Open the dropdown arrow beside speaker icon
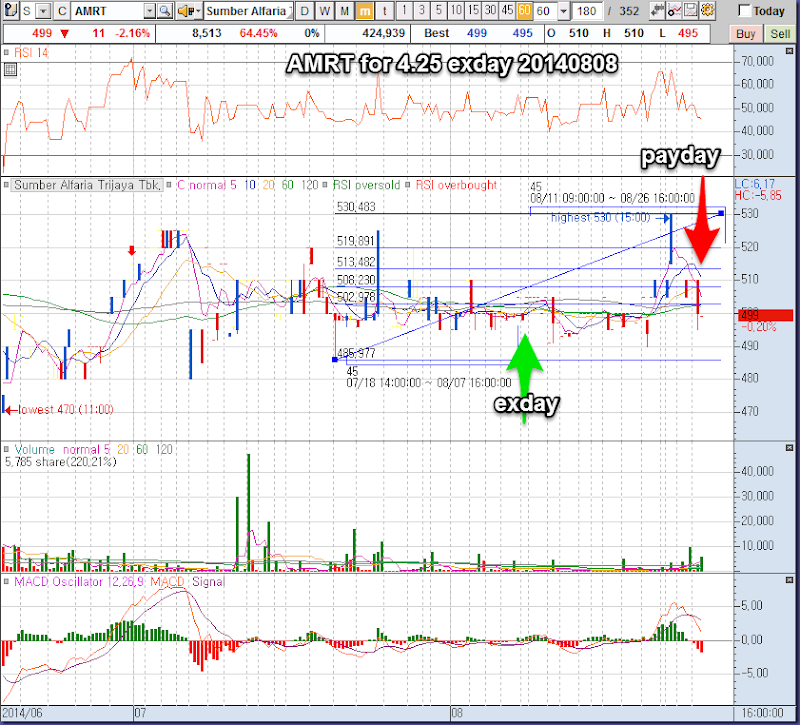The image size is (800, 725). [x=198, y=11]
